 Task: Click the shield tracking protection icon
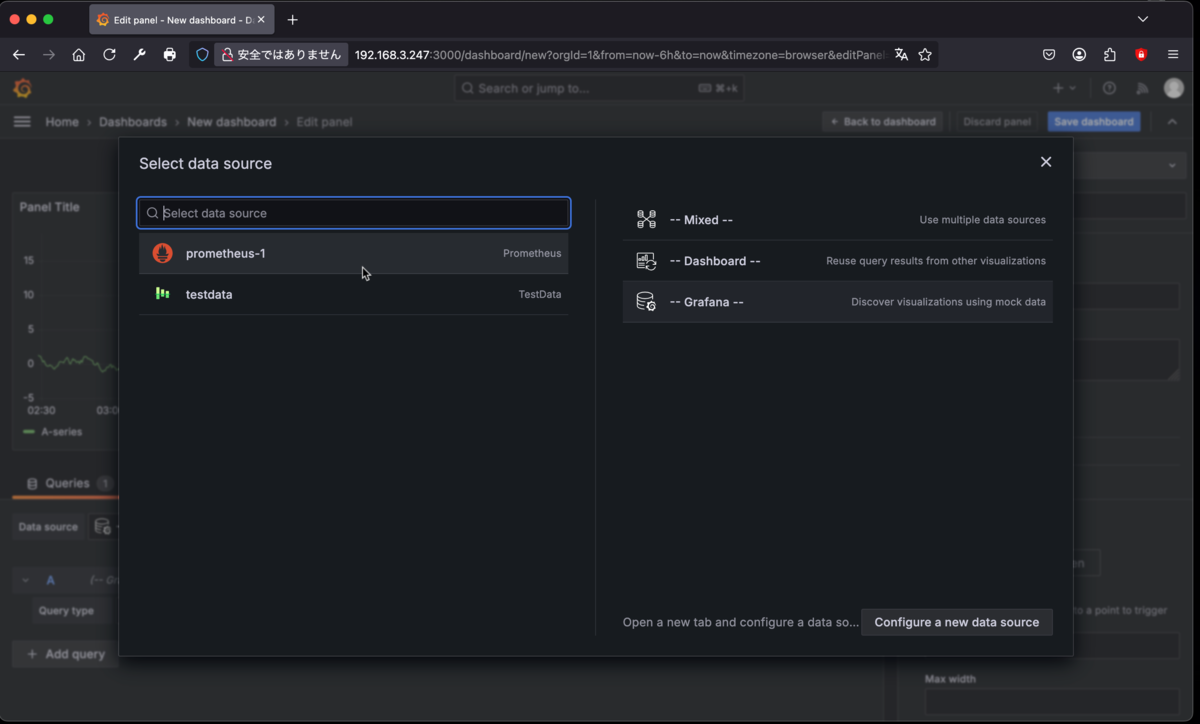[x=202, y=55]
